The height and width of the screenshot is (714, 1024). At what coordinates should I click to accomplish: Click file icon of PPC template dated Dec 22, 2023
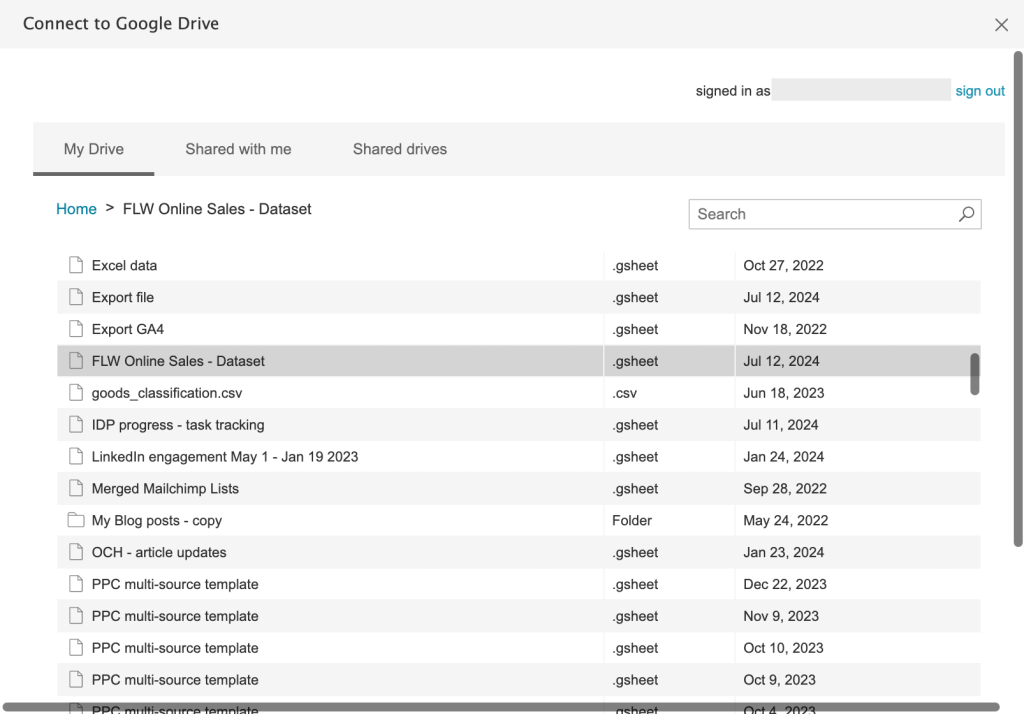tap(76, 585)
